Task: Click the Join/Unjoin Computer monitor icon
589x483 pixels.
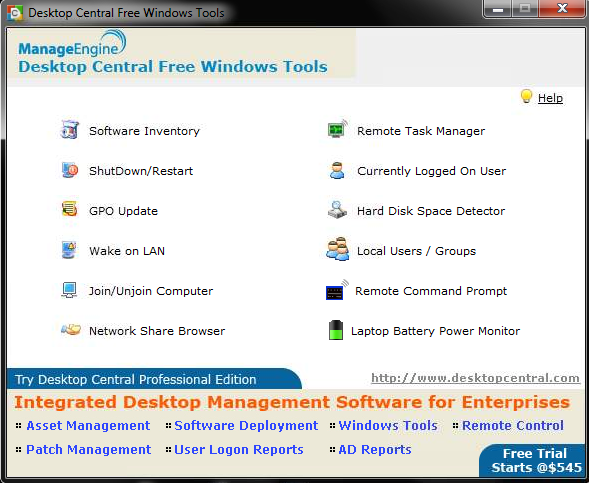Action: [x=69, y=290]
